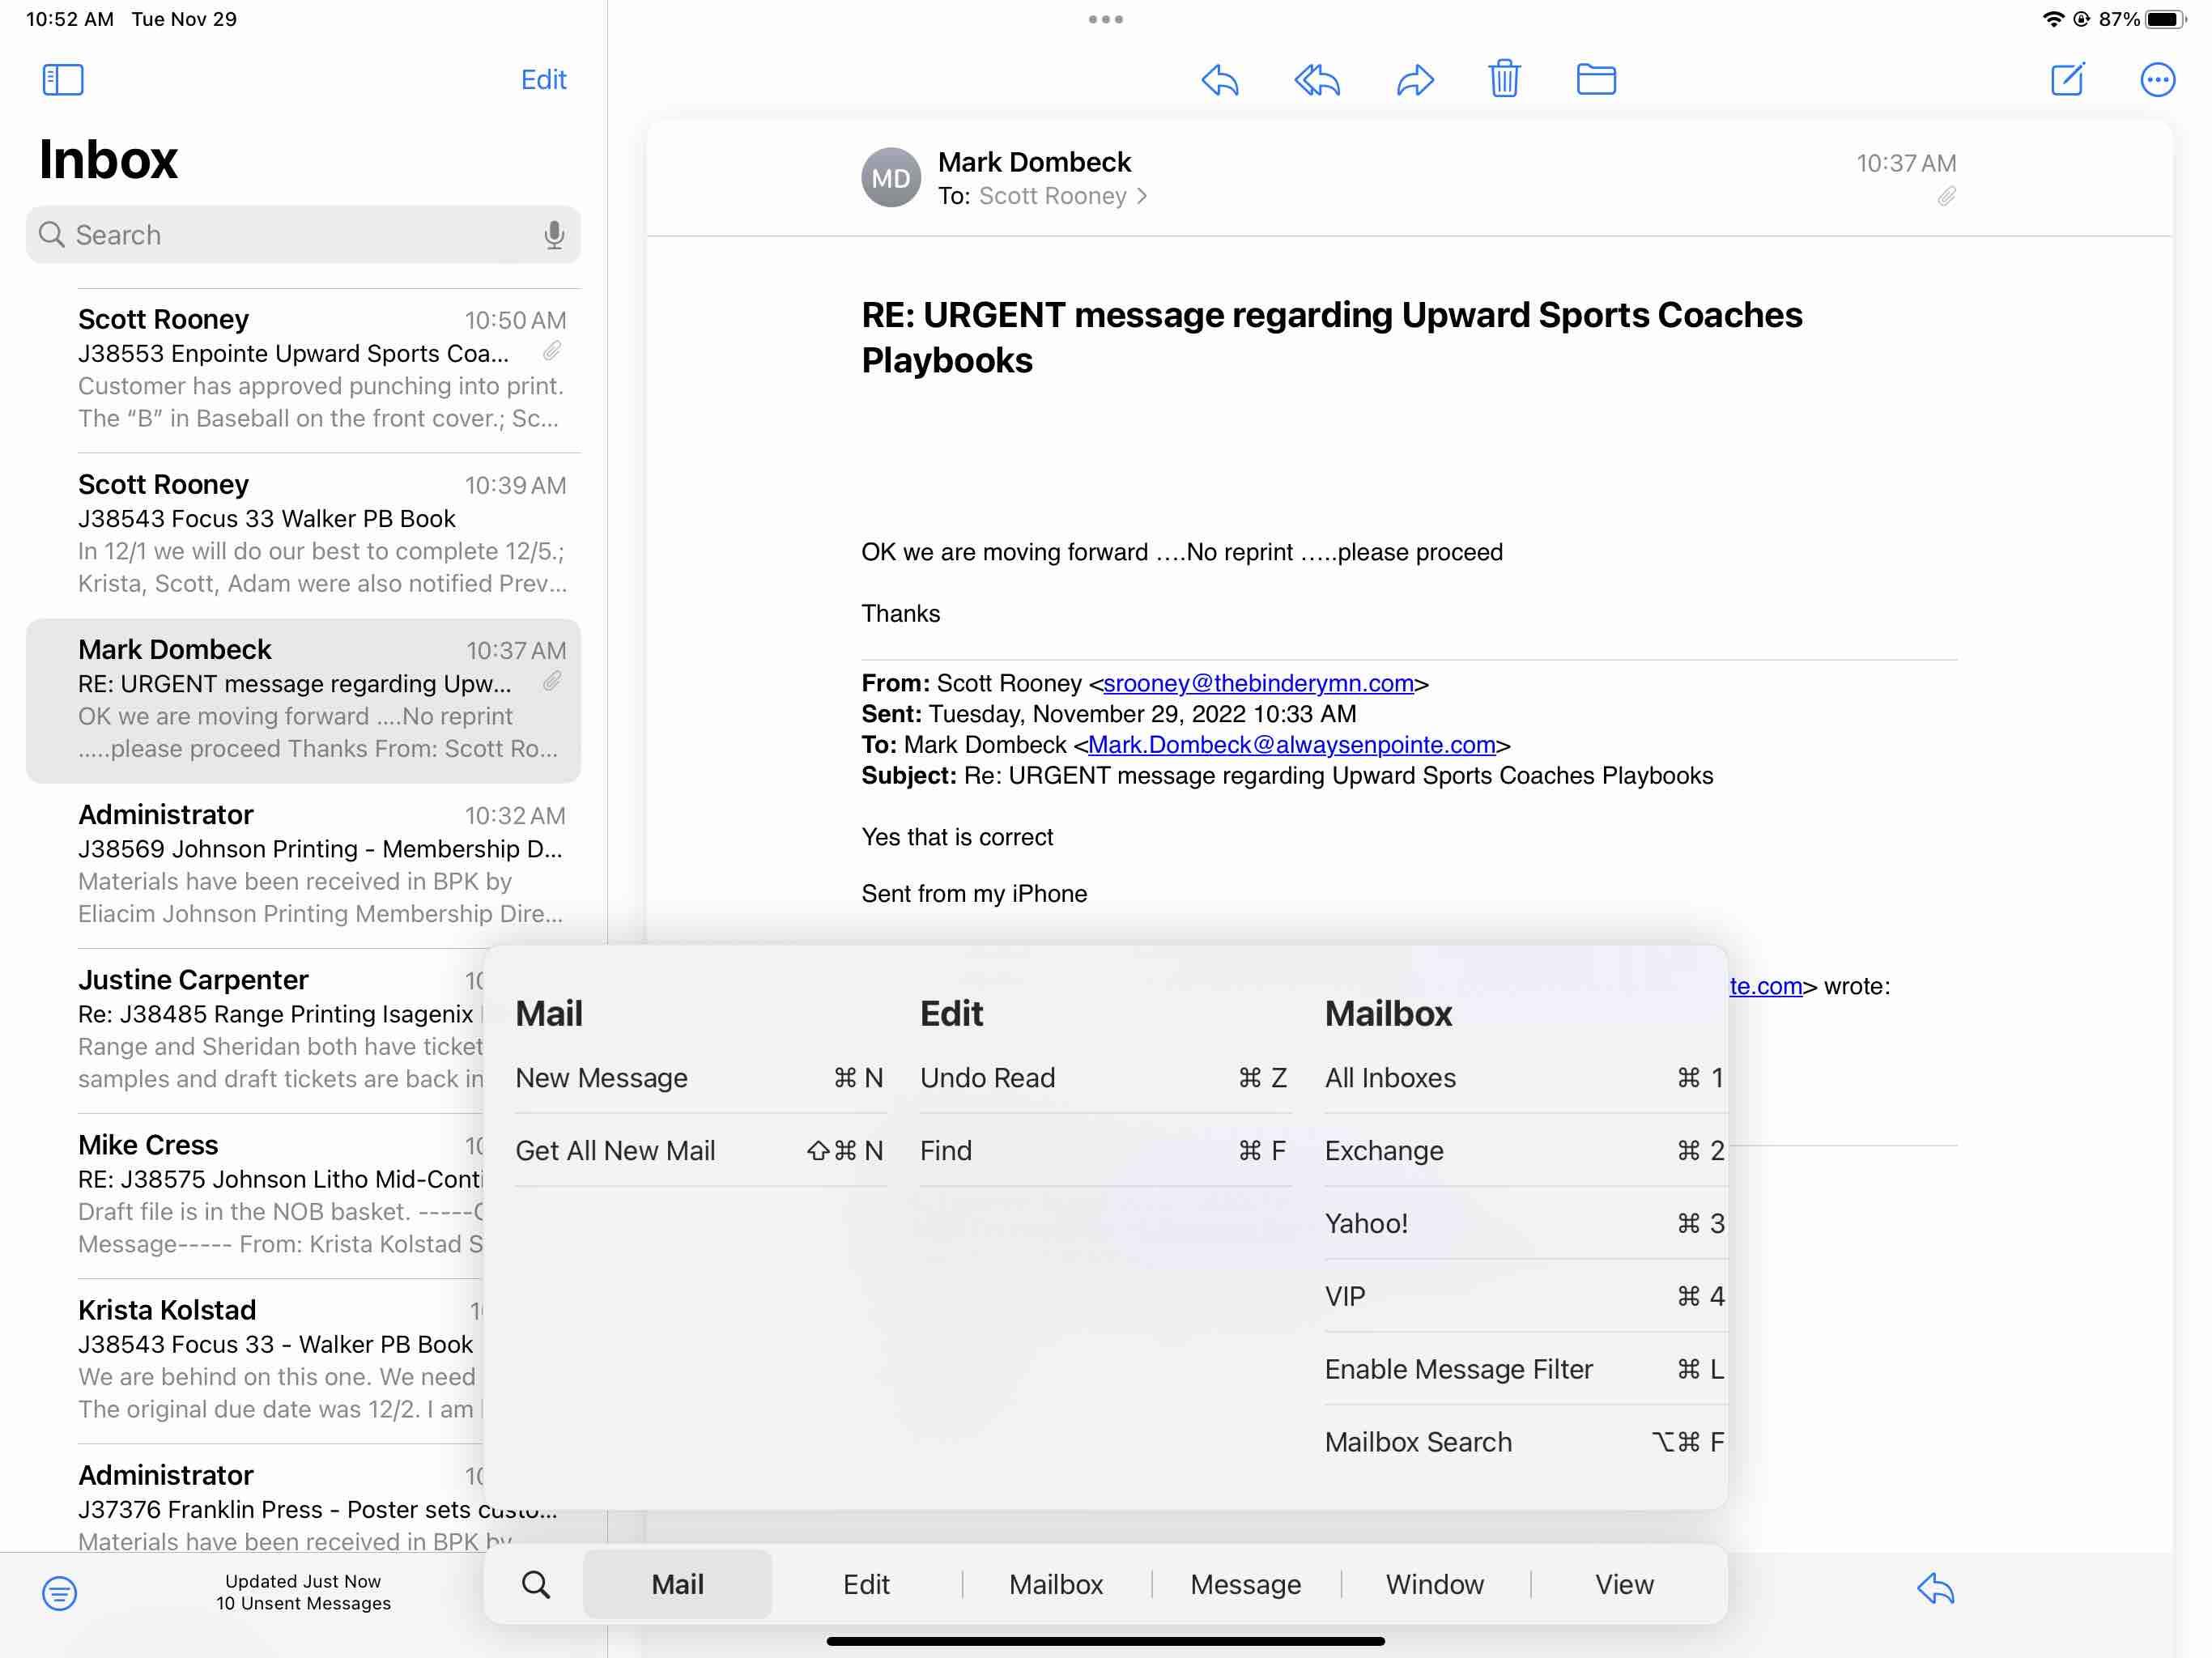The image size is (2212, 1658).
Task: Click the Forward arrow icon
Action: [1414, 79]
